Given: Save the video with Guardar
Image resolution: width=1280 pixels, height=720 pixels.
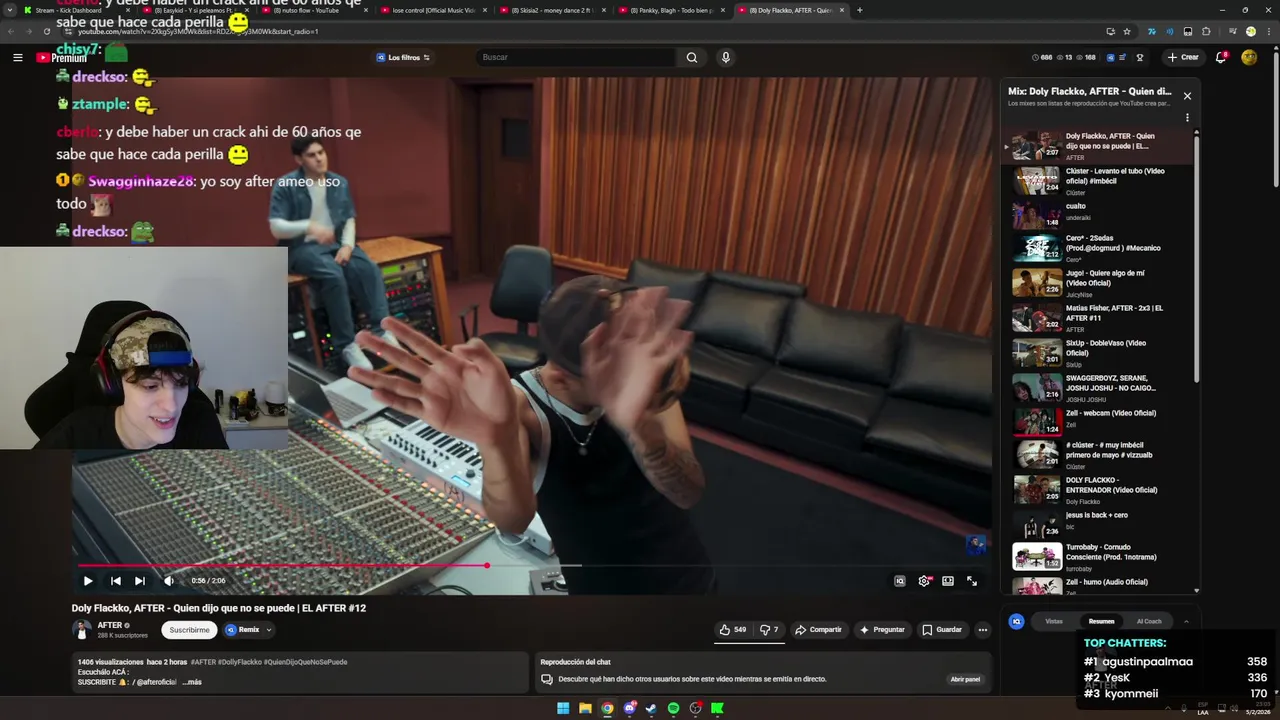Looking at the screenshot, I should coord(942,629).
